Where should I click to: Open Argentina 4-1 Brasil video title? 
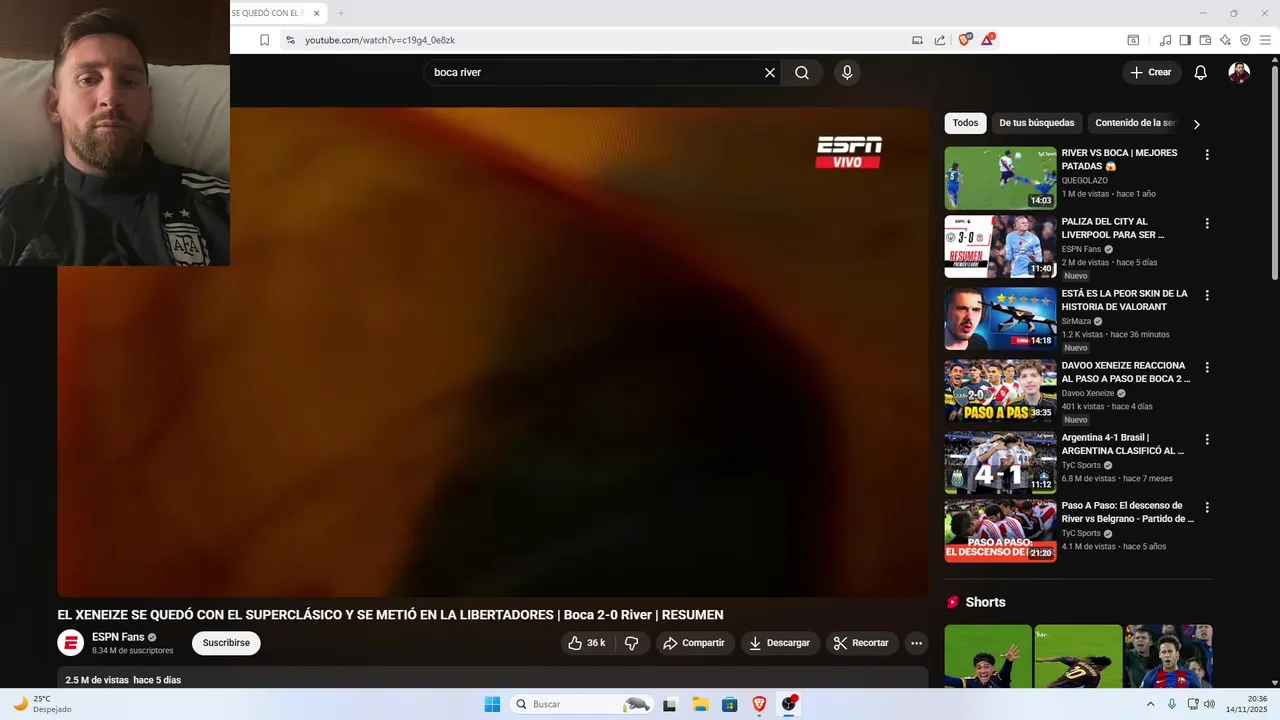click(x=1123, y=444)
